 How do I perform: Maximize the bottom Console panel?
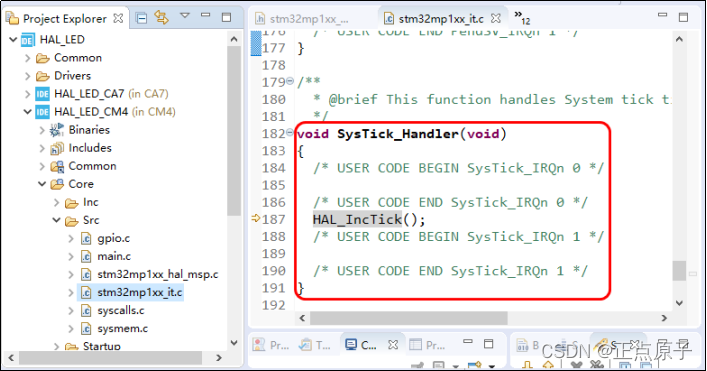(488, 344)
